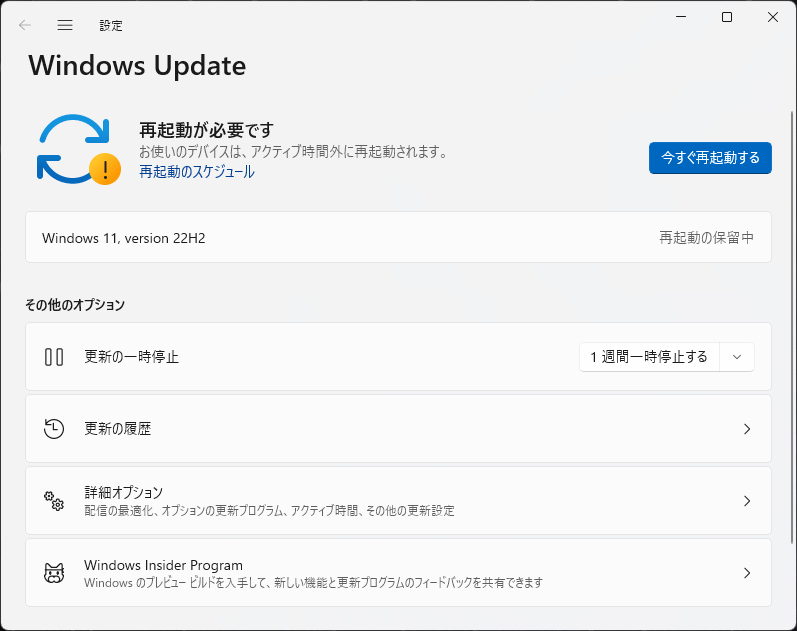Select the 詳細オプション row title
The height and width of the screenshot is (631, 797).
[124, 492]
